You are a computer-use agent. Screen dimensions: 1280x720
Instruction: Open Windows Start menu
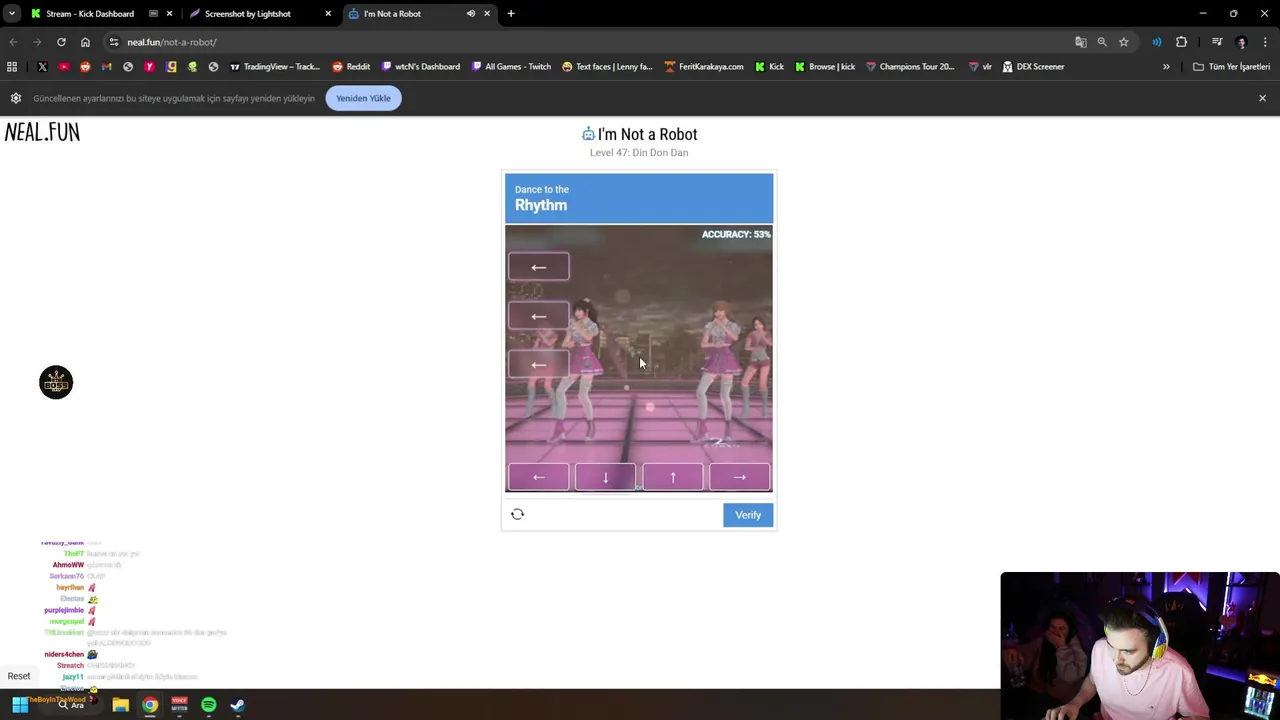click(x=20, y=705)
